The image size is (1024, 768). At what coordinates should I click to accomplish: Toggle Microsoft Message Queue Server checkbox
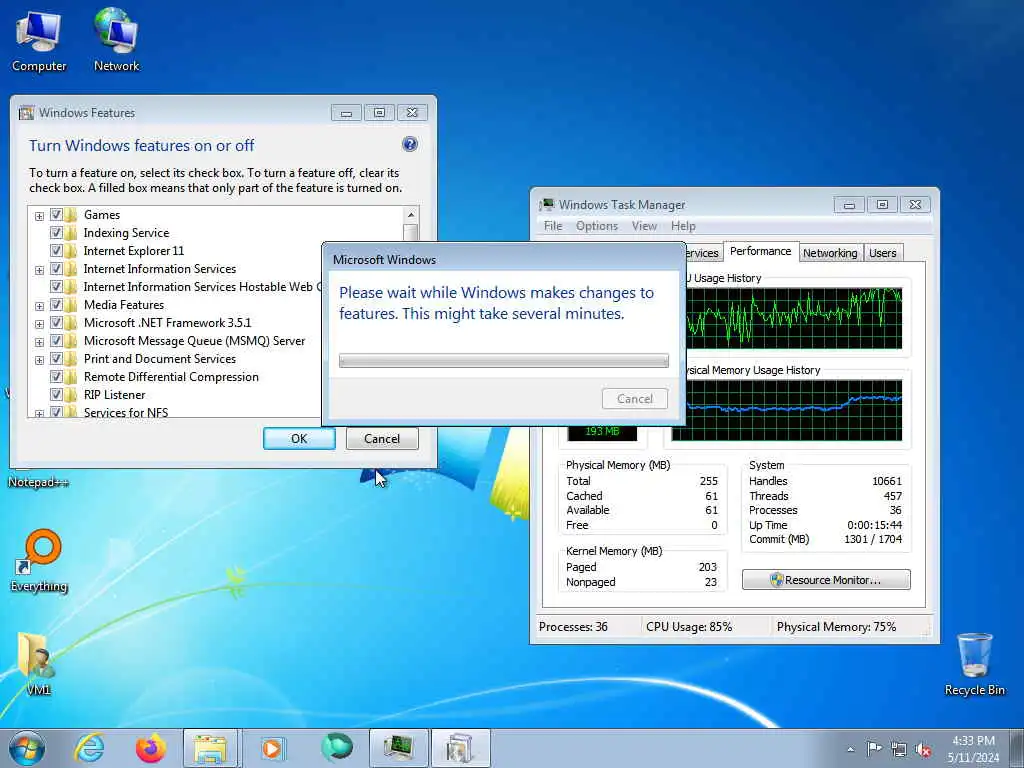pyautogui.click(x=56, y=340)
